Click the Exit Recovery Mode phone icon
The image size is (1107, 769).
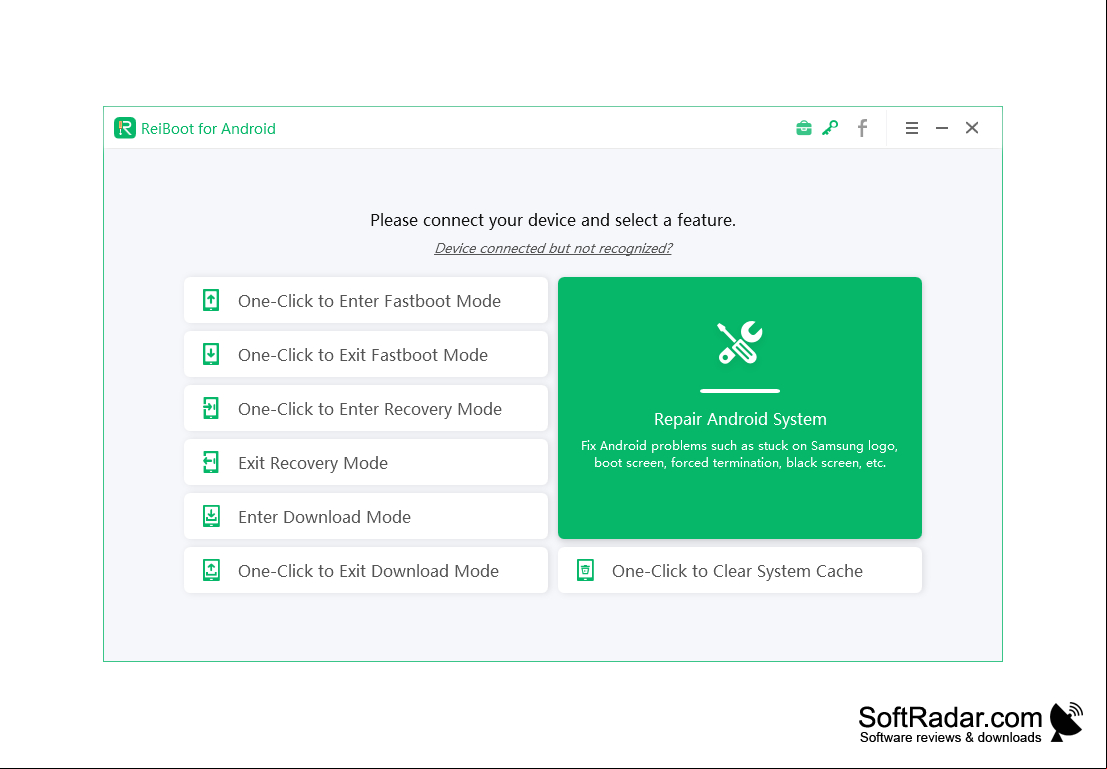(x=211, y=462)
